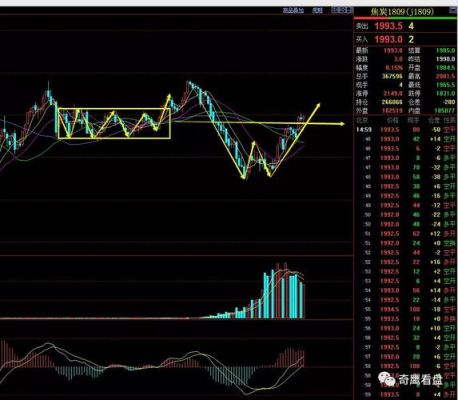
Task: Click the 持仓 value 266066
Action: coord(392,102)
